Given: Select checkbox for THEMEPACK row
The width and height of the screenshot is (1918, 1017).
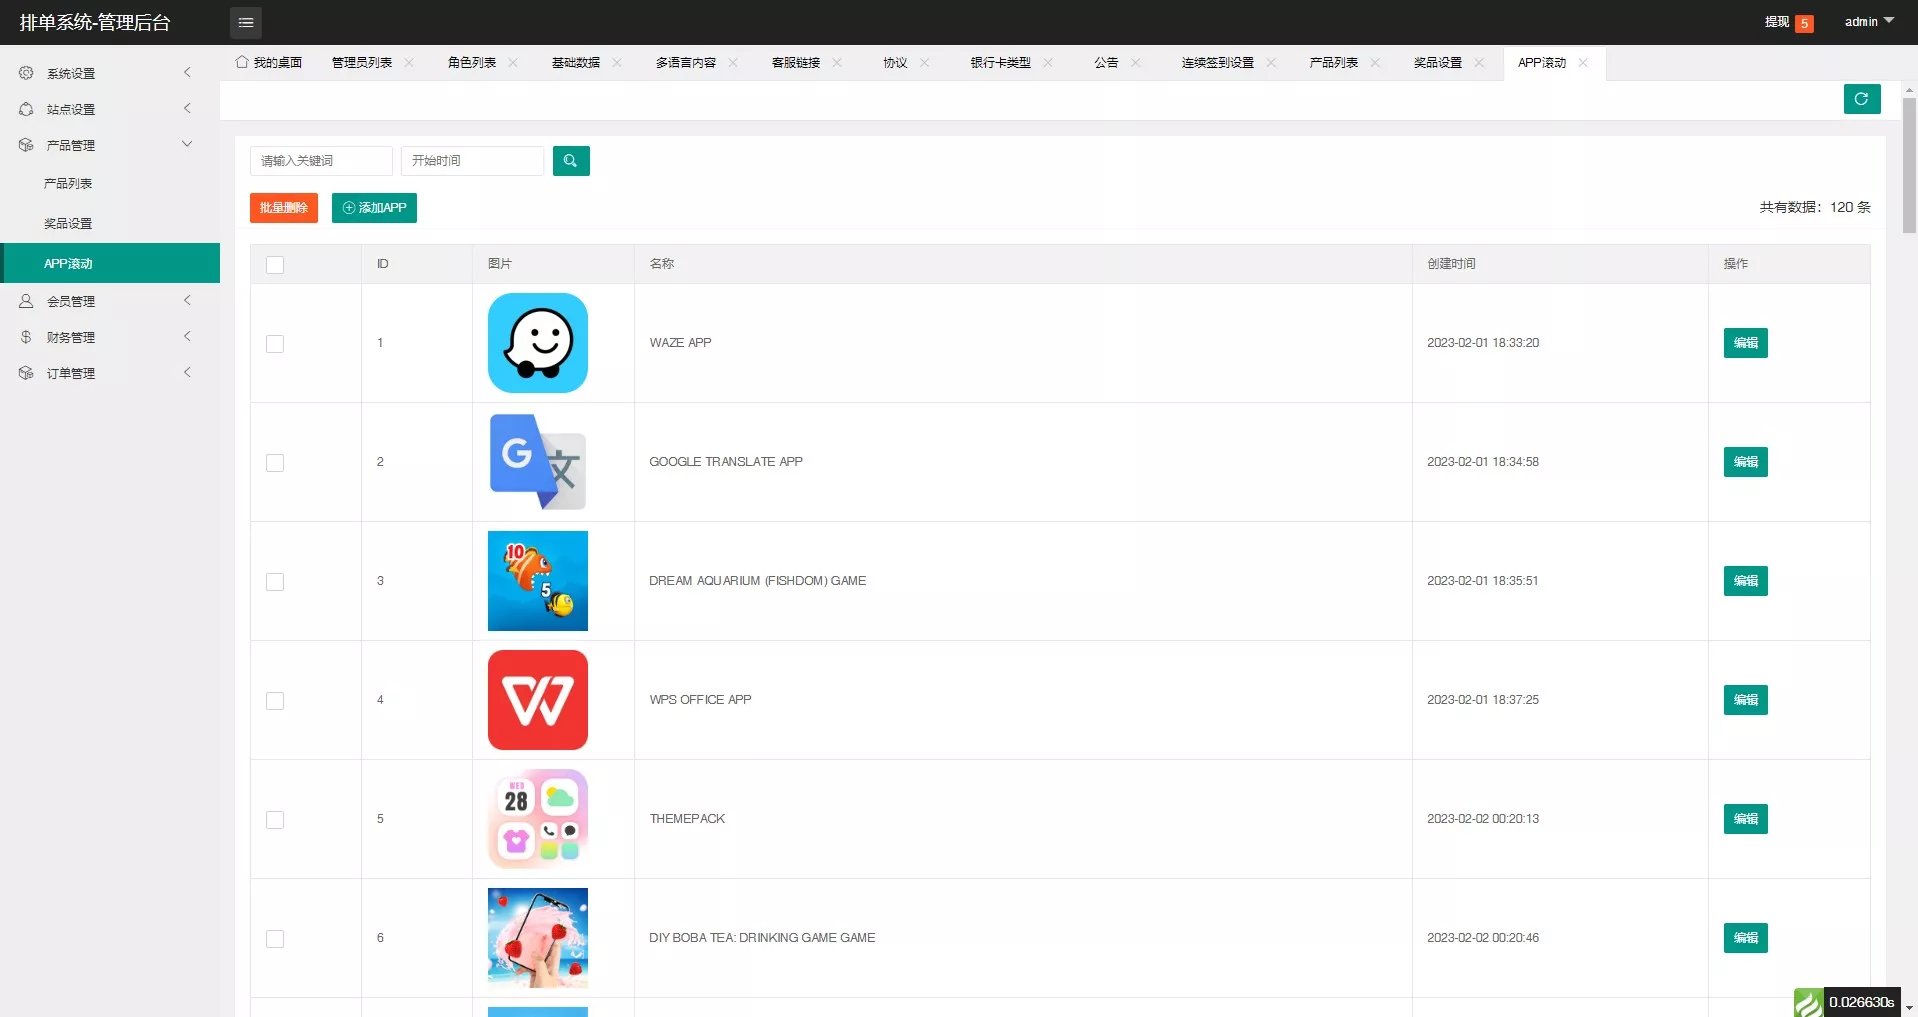Looking at the screenshot, I should (x=275, y=820).
